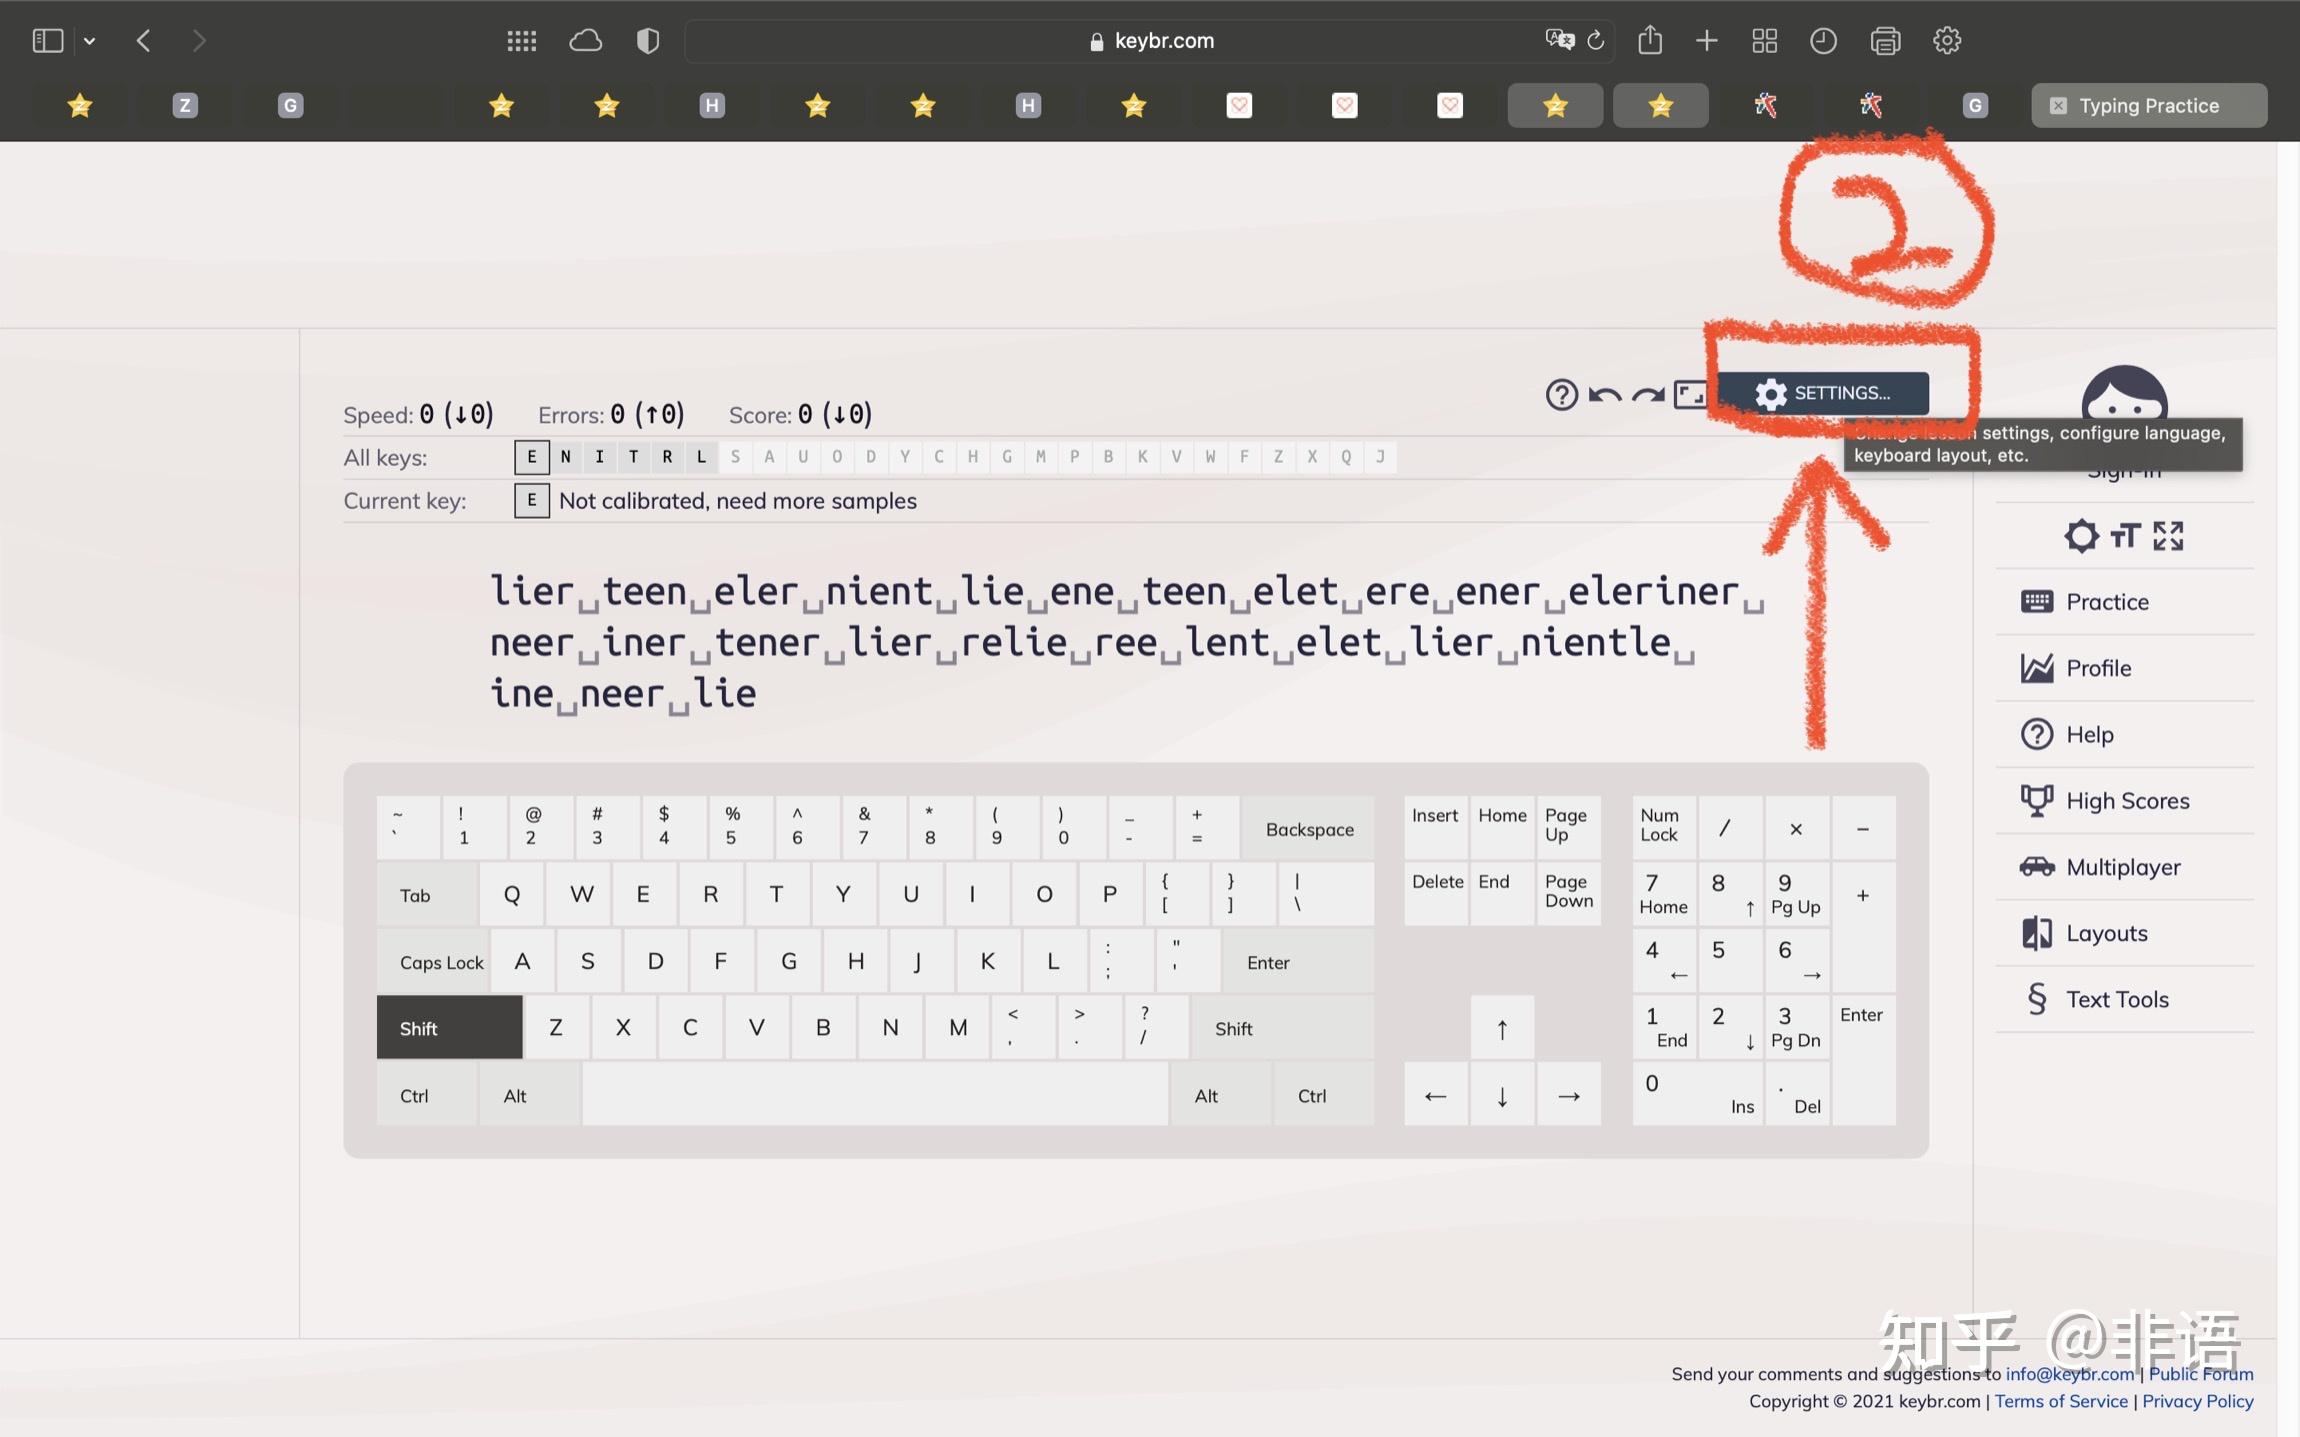This screenshot has width=2300, height=1437.
Task: Click the redo arrow above the lesson
Action: tap(1647, 395)
